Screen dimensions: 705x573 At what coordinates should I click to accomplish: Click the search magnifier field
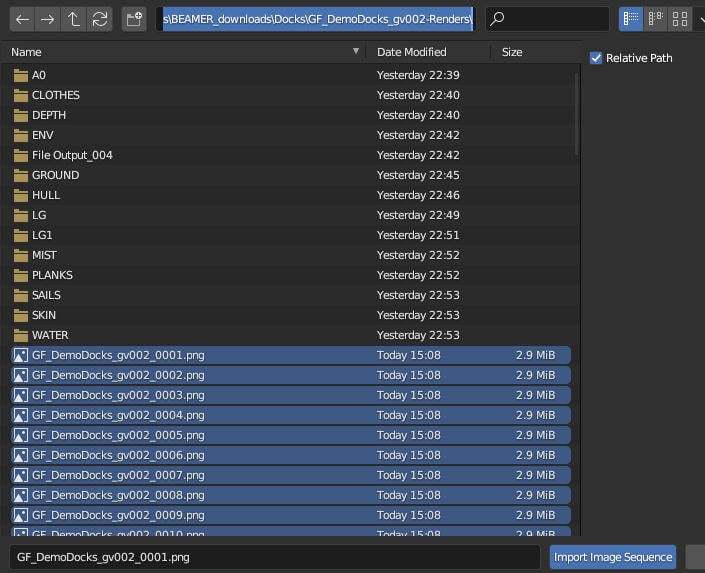coord(547,19)
